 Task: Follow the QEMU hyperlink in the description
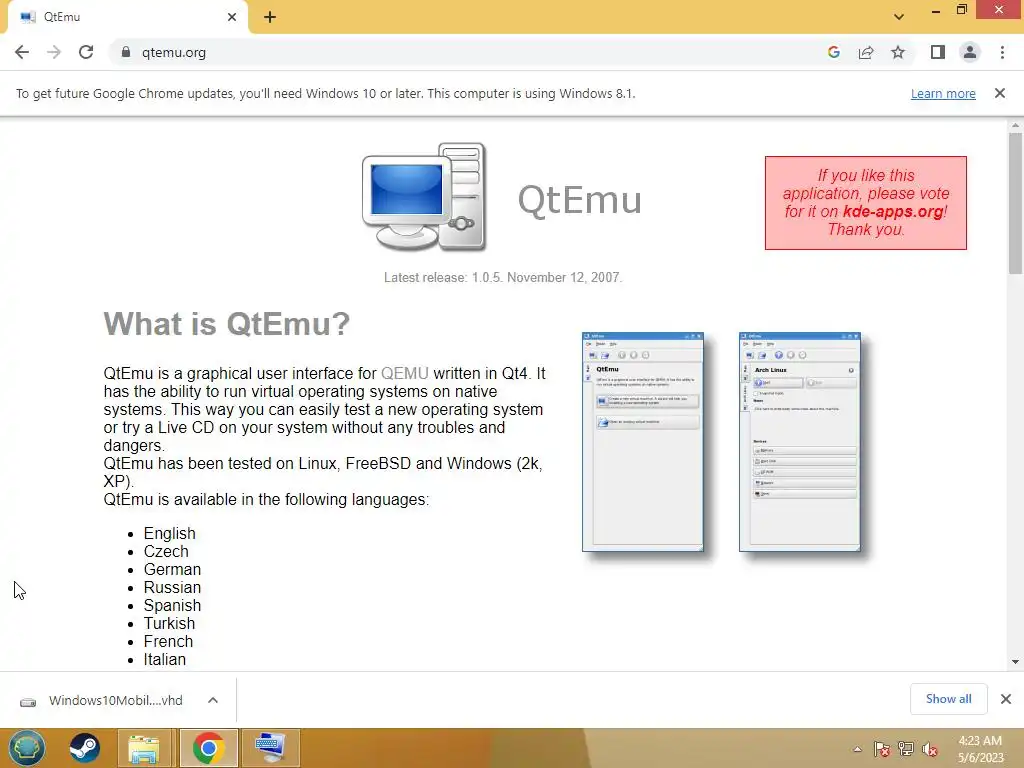405,374
